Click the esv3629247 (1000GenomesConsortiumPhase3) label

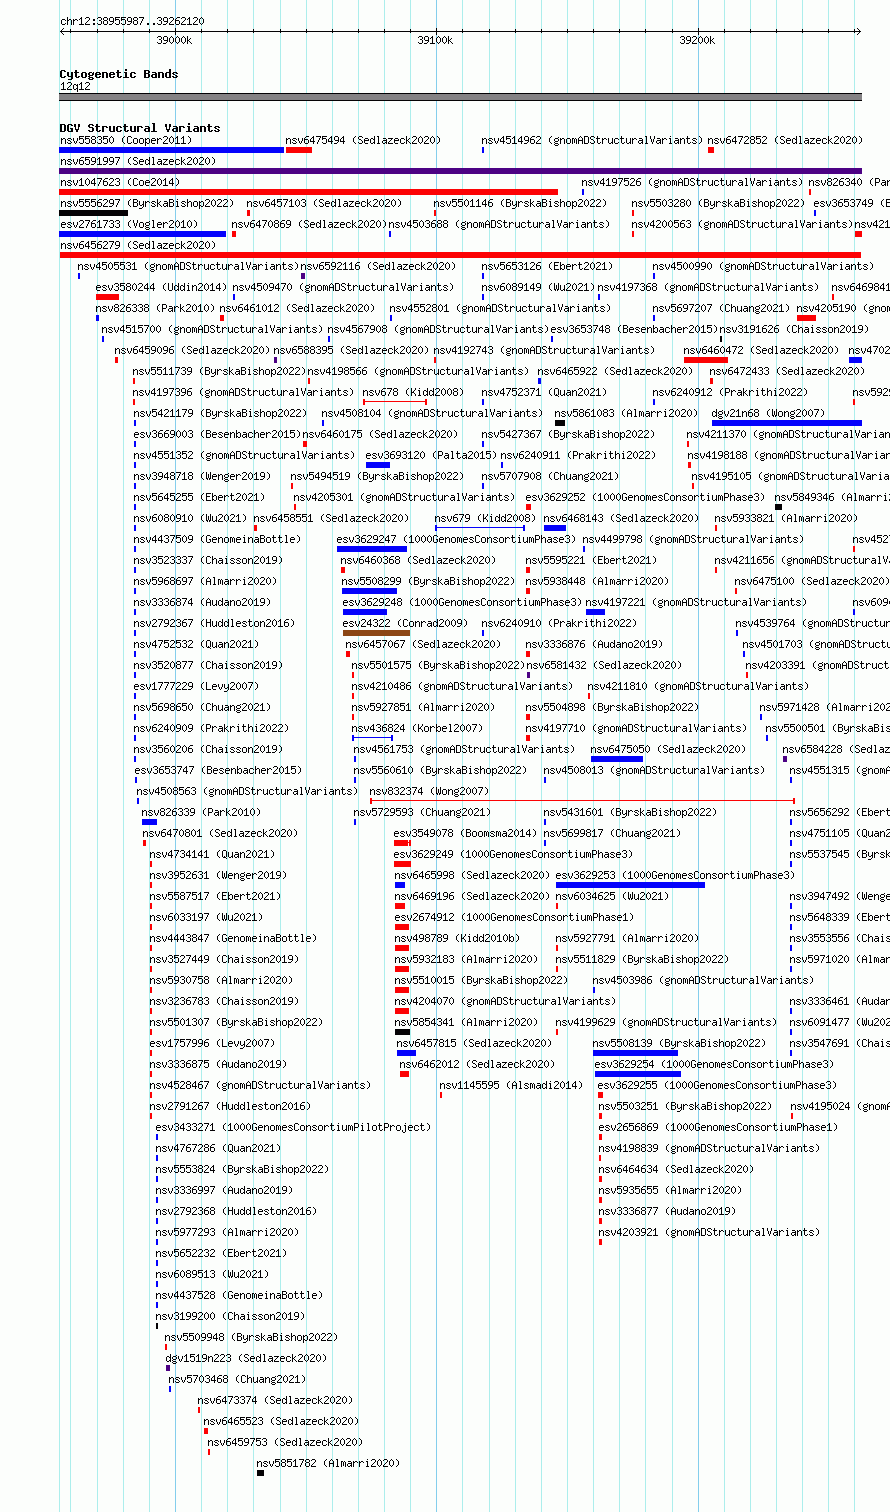pos(456,540)
